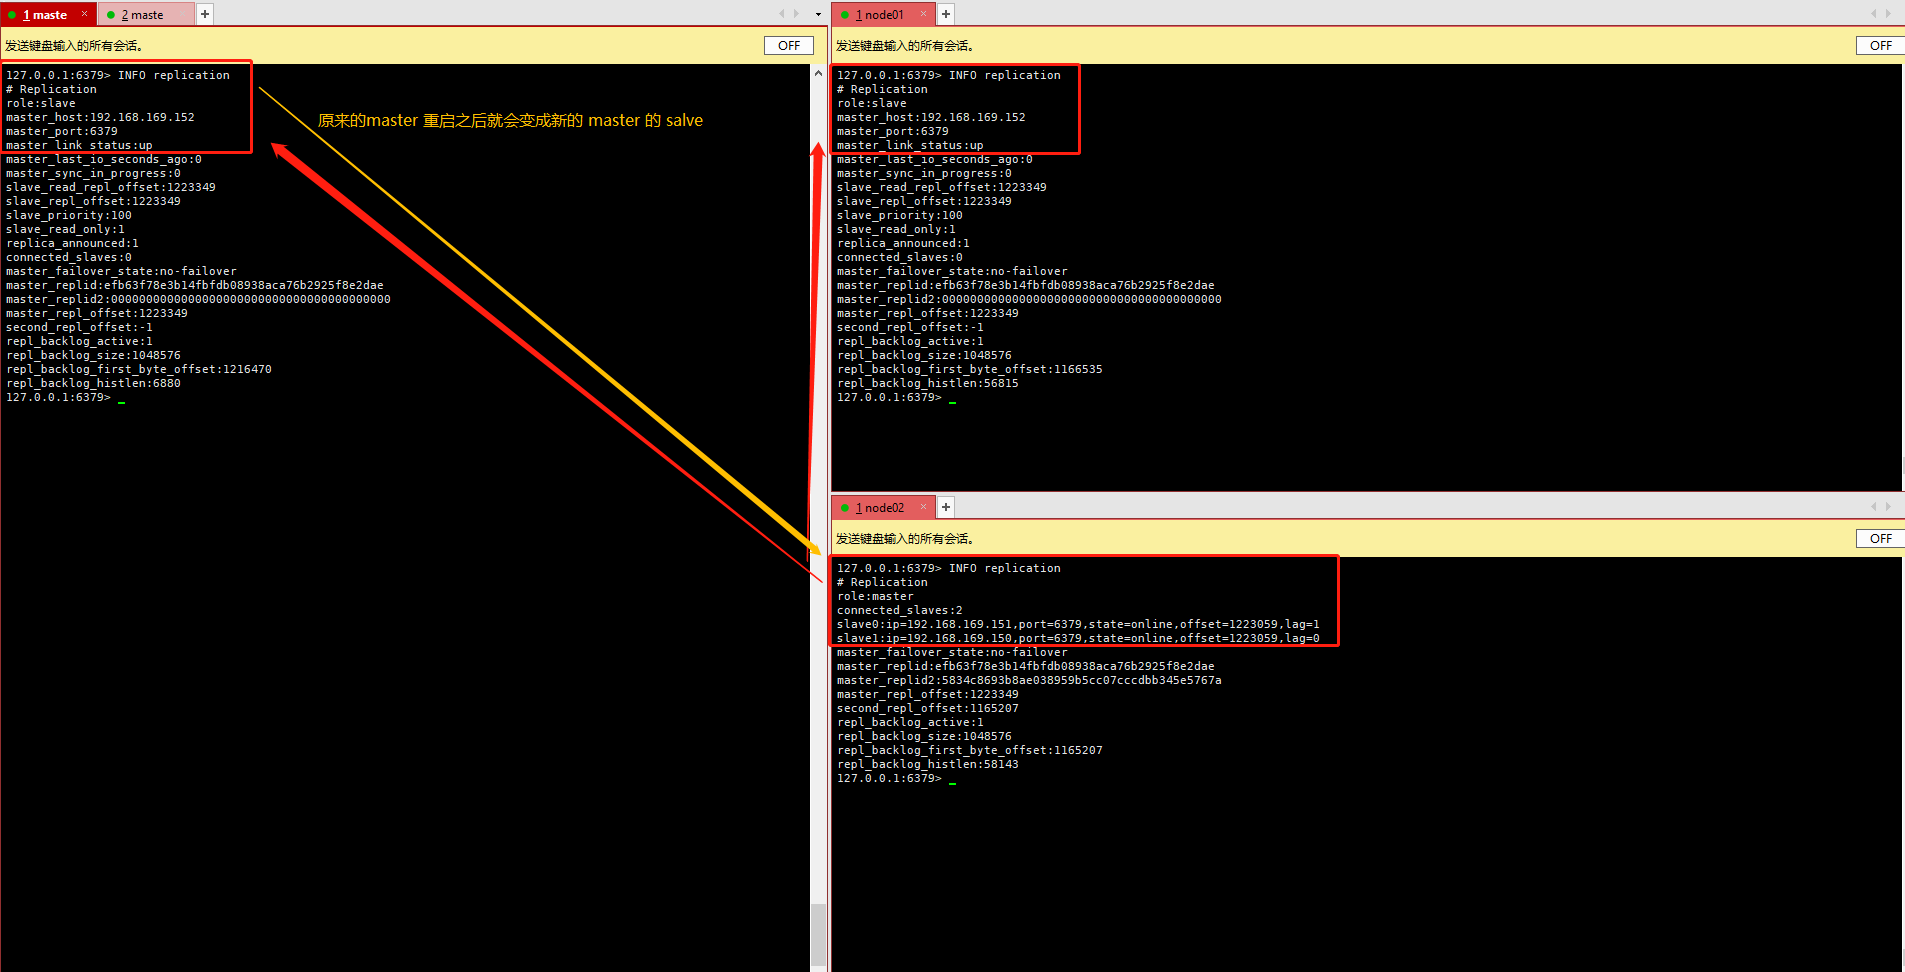Click the send-keyboard-input message in node02 pane
This screenshot has height=972, width=1905.
point(905,539)
